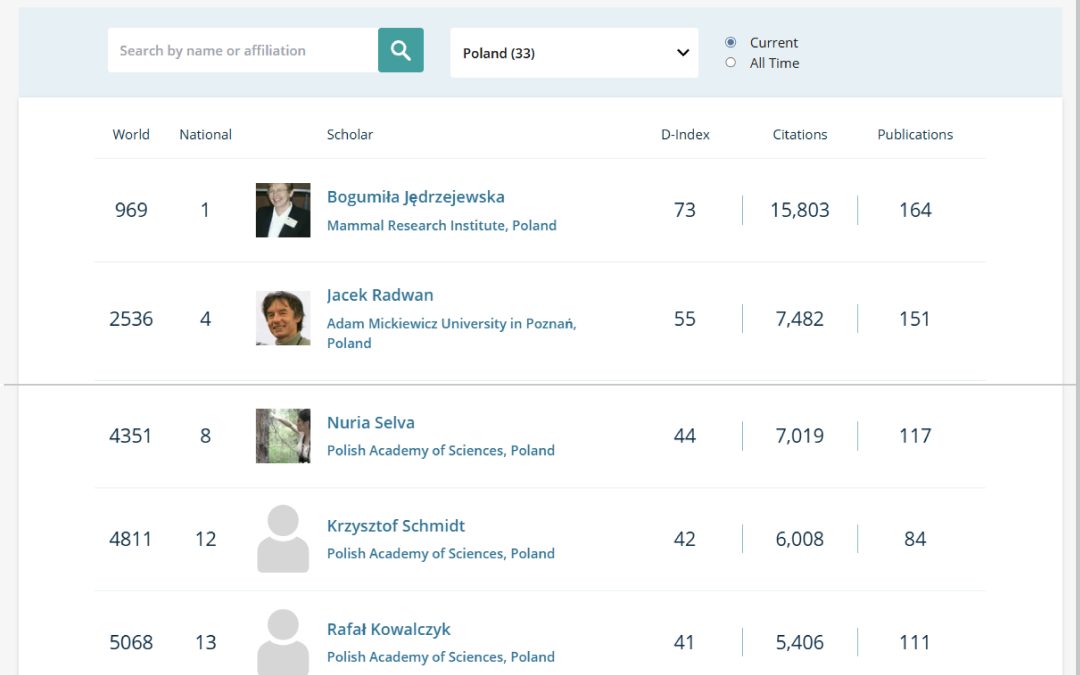The height and width of the screenshot is (675, 1080).
Task: Visit Jacek Radwan's profile link
Action: click(x=380, y=295)
